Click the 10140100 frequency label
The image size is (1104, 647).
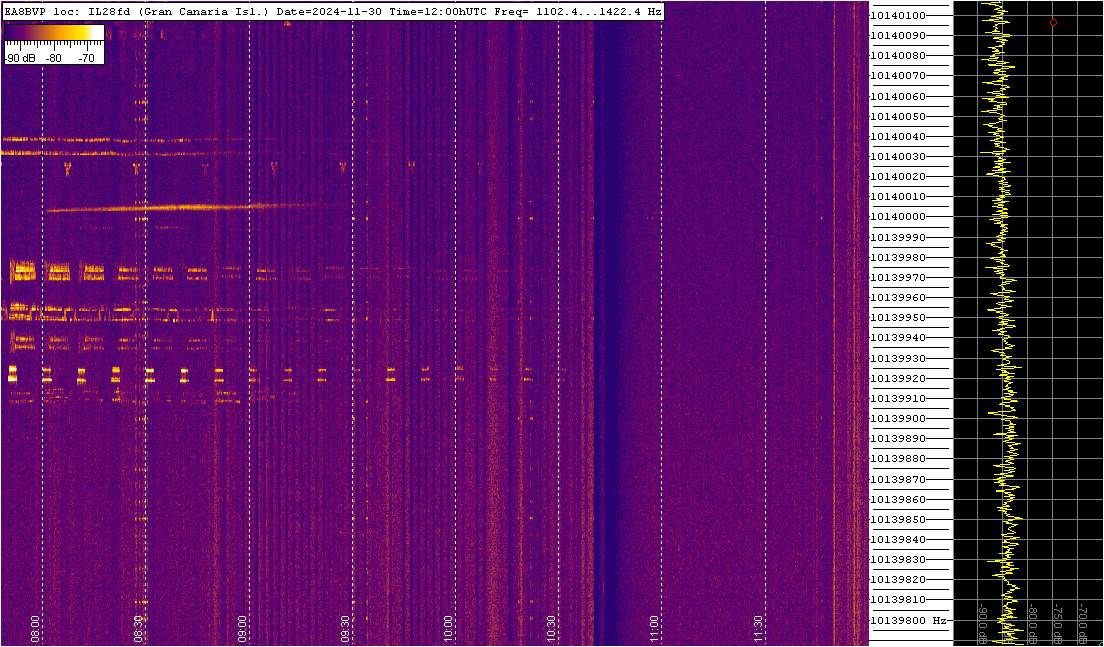click(x=898, y=15)
